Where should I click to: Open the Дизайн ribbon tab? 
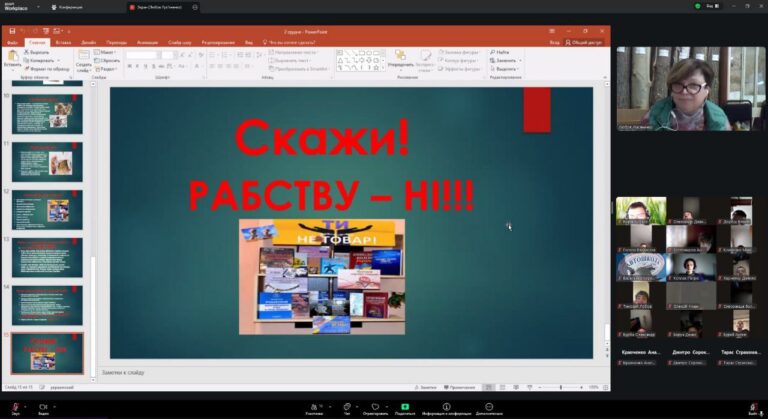[x=89, y=43]
